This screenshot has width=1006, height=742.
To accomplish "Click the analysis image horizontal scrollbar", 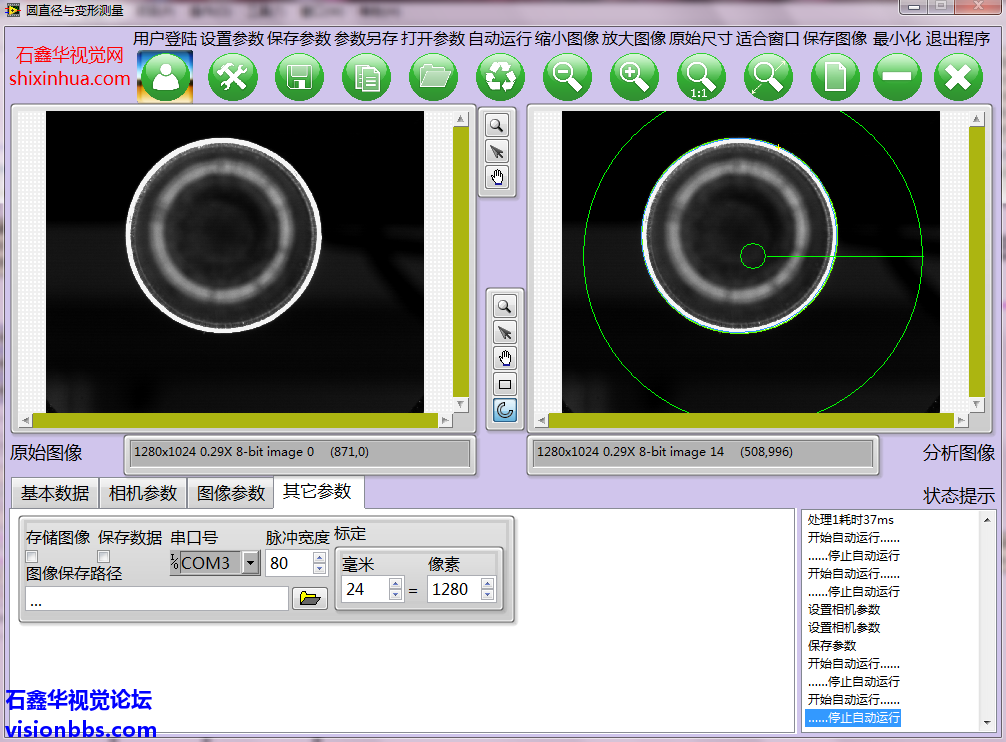I will point(751,421).
